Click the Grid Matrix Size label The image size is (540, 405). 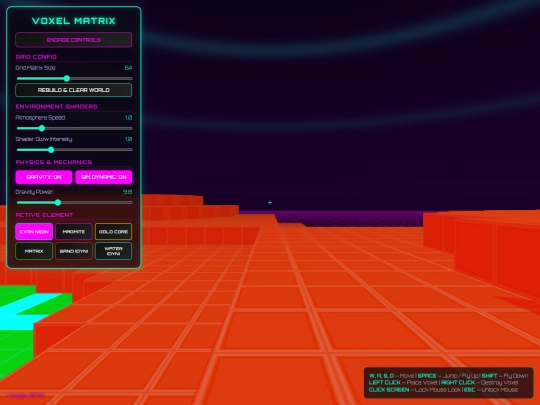click(x=35, y=68)
